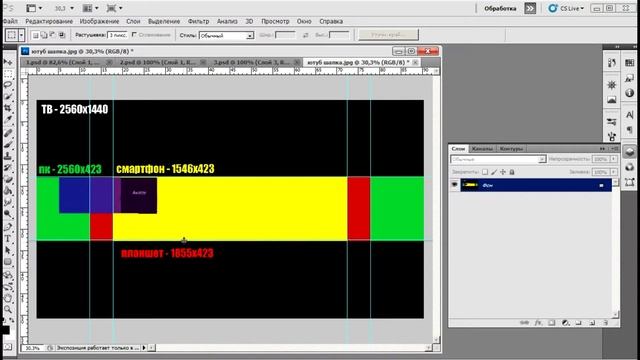Screen dimensions: 640x360
Task: Toggle the Сглаживание checkbox
Action: pos(134,35)
